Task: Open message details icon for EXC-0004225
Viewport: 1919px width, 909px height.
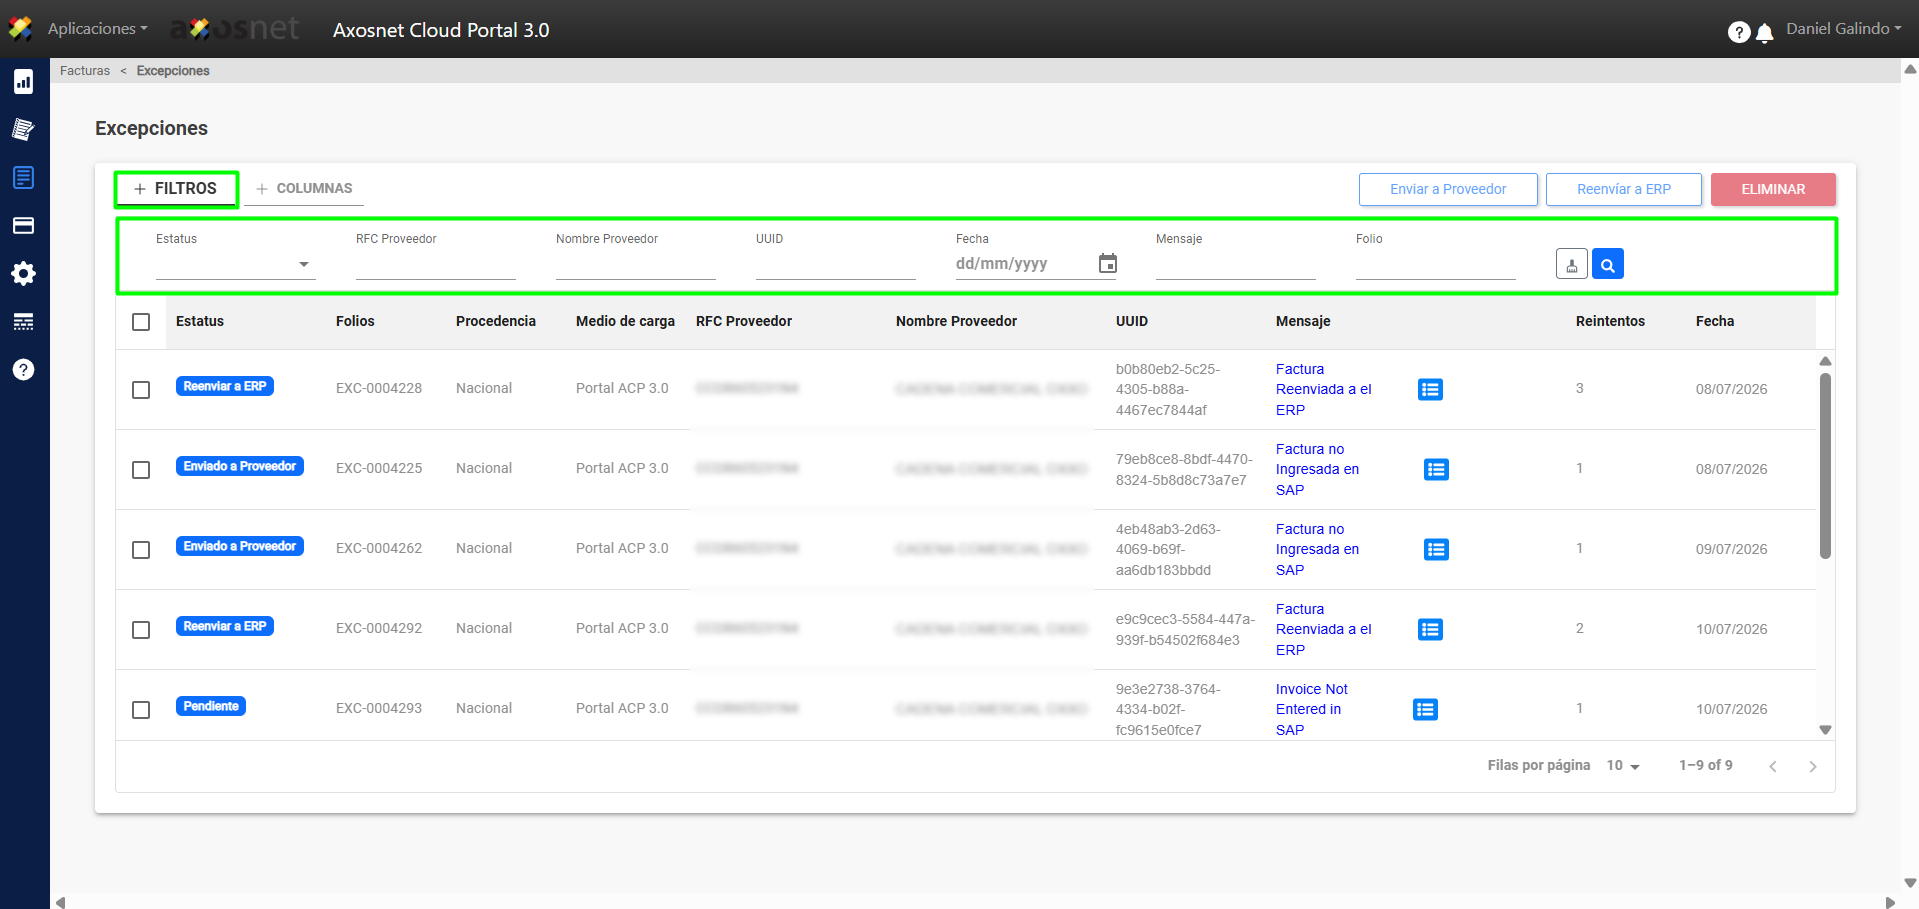Action: [x=1436, y=469]
